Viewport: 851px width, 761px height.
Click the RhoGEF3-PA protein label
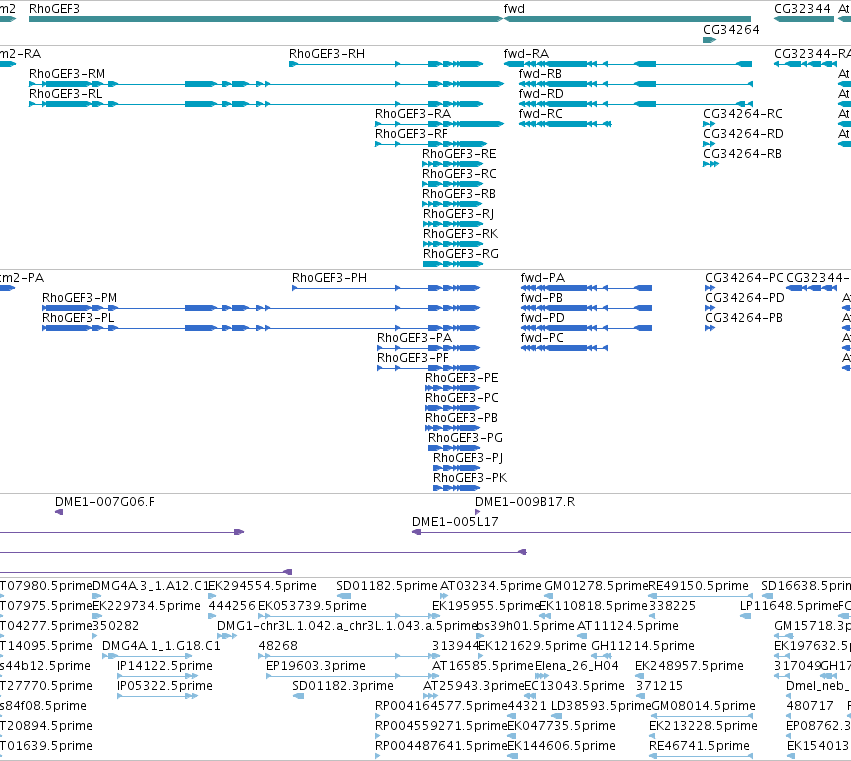click(415, 338)
